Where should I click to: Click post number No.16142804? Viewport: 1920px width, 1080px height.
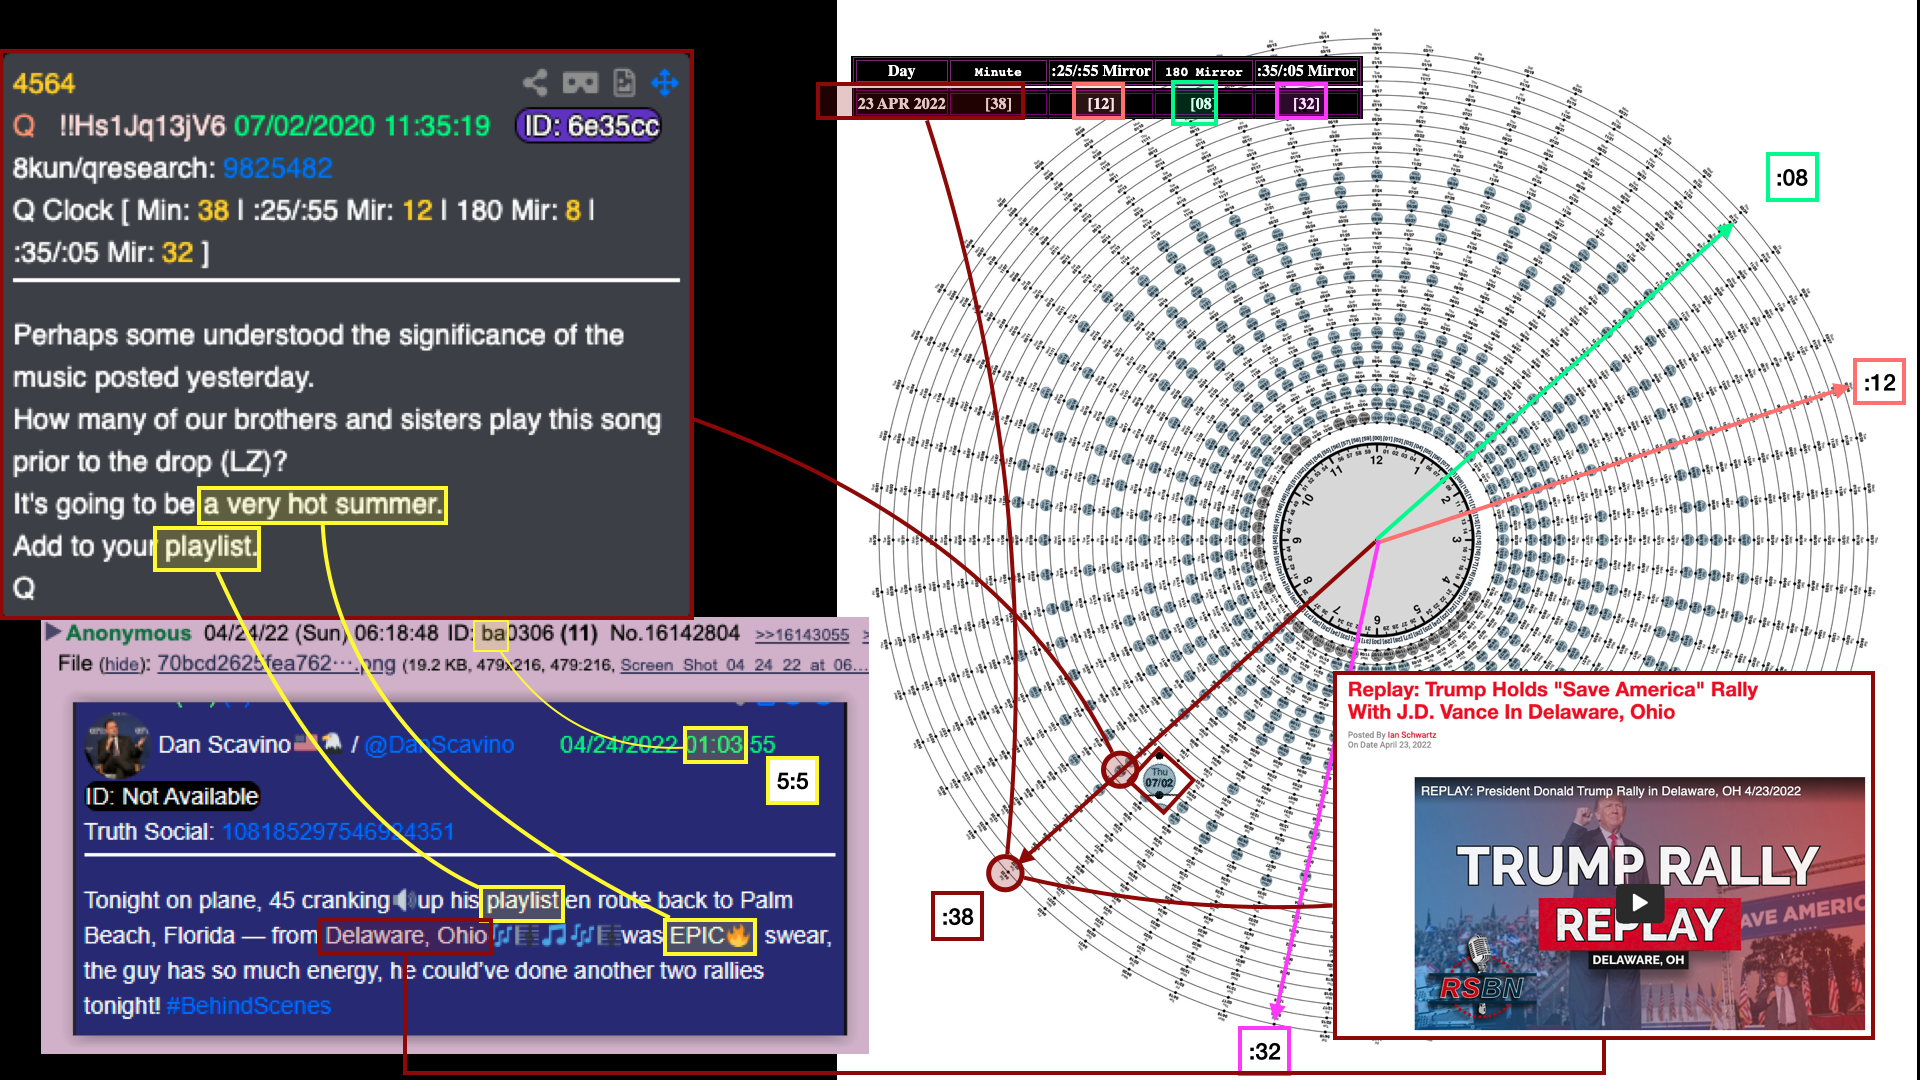(675, 633)
